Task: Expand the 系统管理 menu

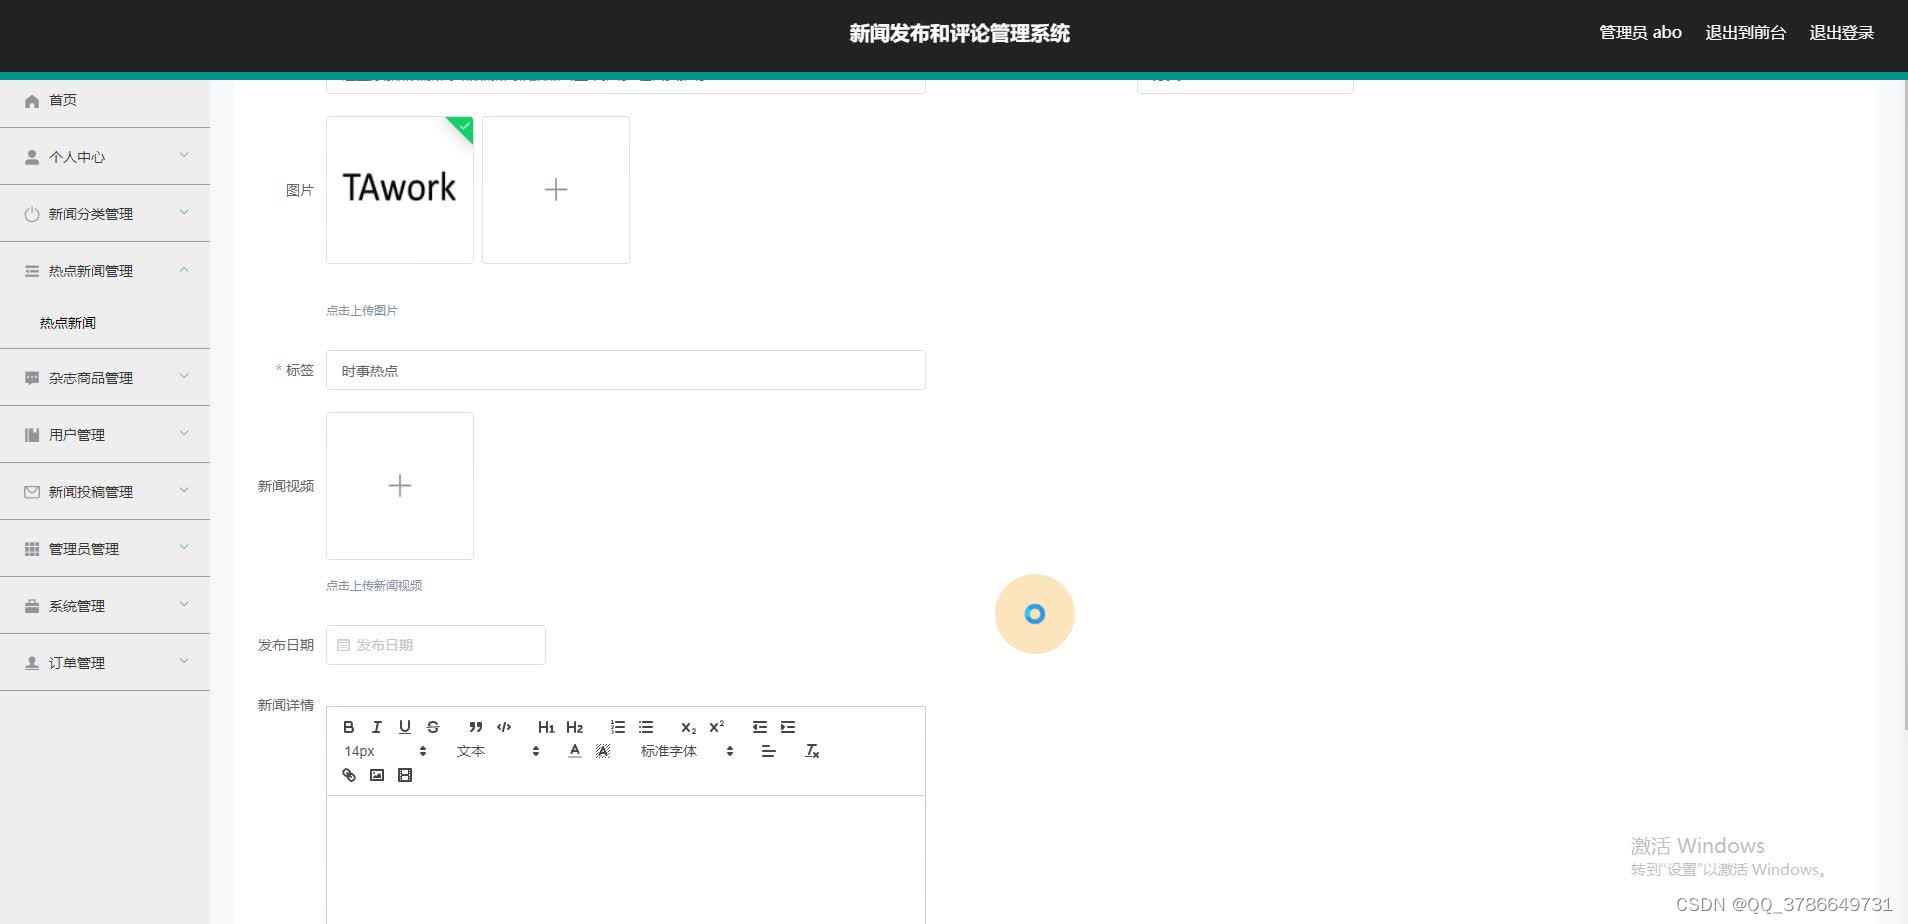Action: 105,606
